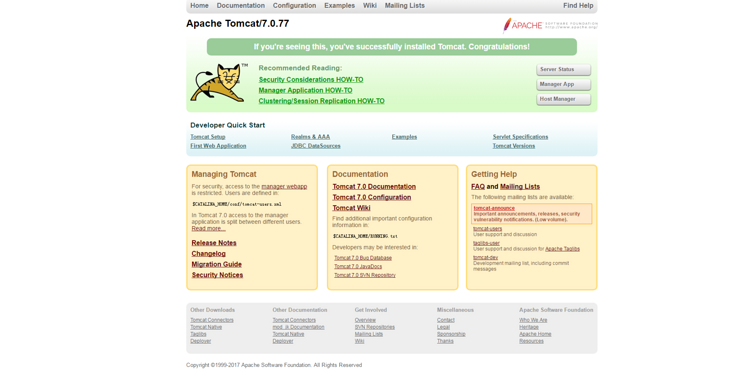
Task: Click Find Help in the top navigation
Action: 578,6
